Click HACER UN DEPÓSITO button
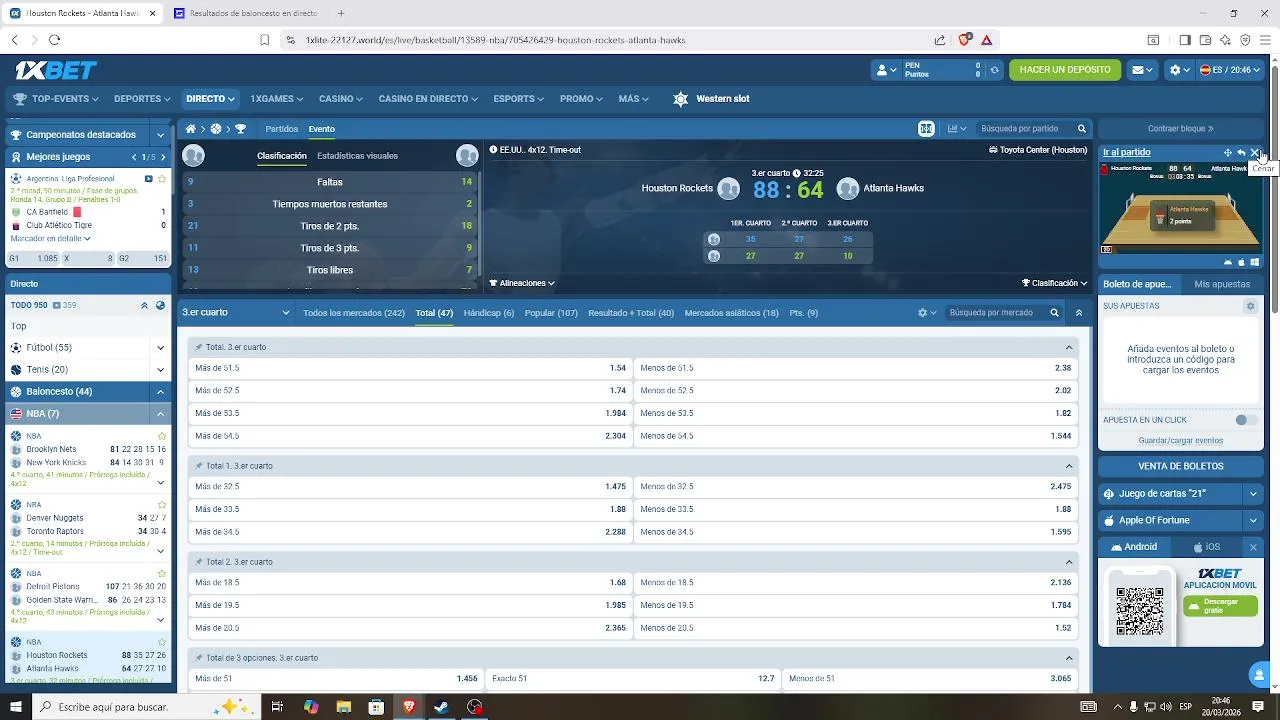Image resolution: width=1280 pixels, height=720 pixels. pyautogui.click(x=1065, y=70)
